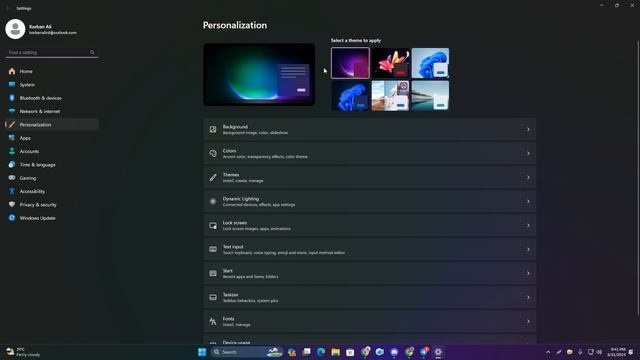Apply the calm lake landscape theme
Viewport: 640px width, 360px height.
click(430, 96)
